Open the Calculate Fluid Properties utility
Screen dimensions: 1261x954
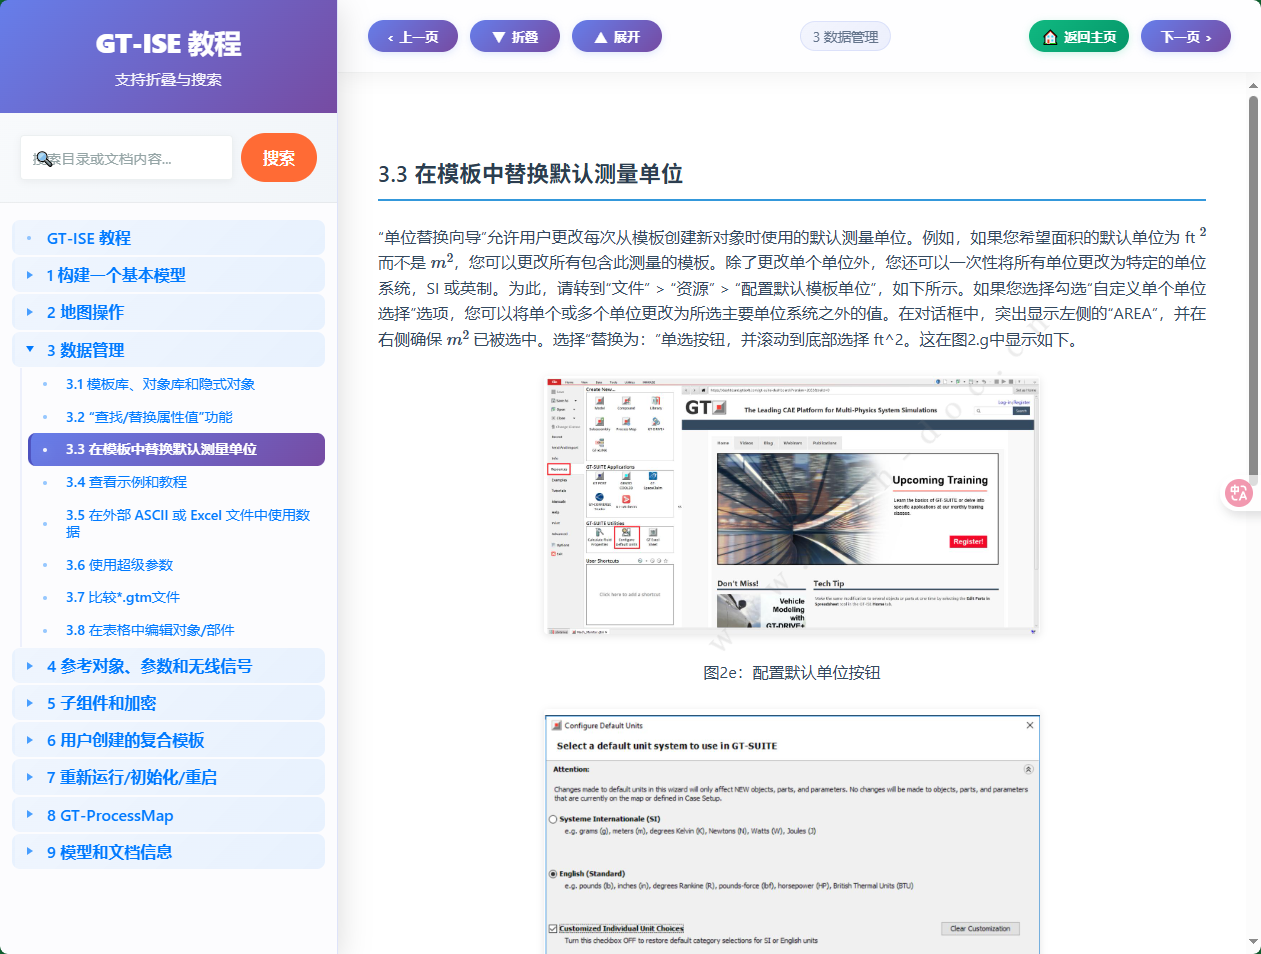pyautogui.click(x=598, y=534)
